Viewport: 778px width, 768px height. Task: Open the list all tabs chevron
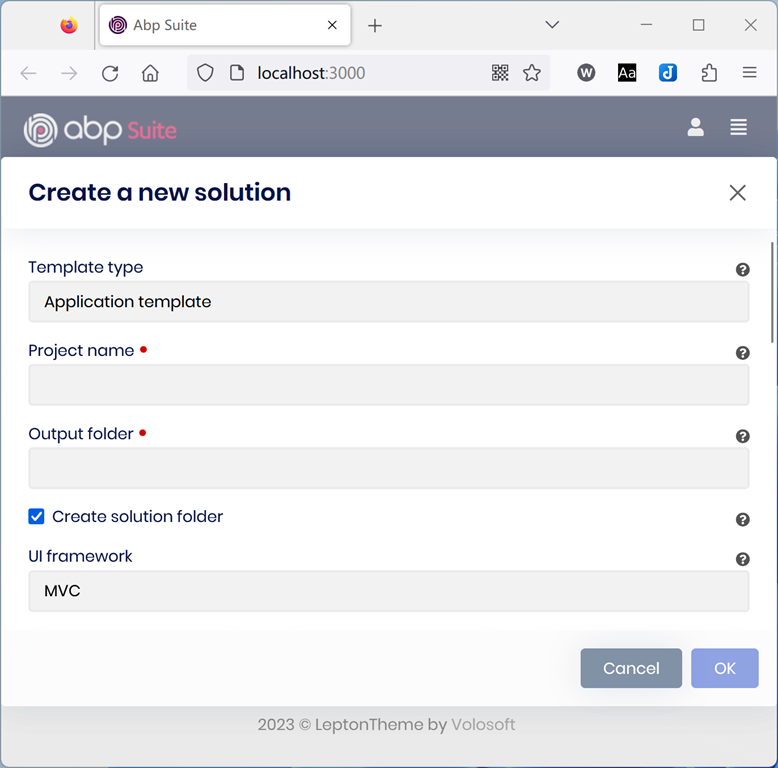551,25
